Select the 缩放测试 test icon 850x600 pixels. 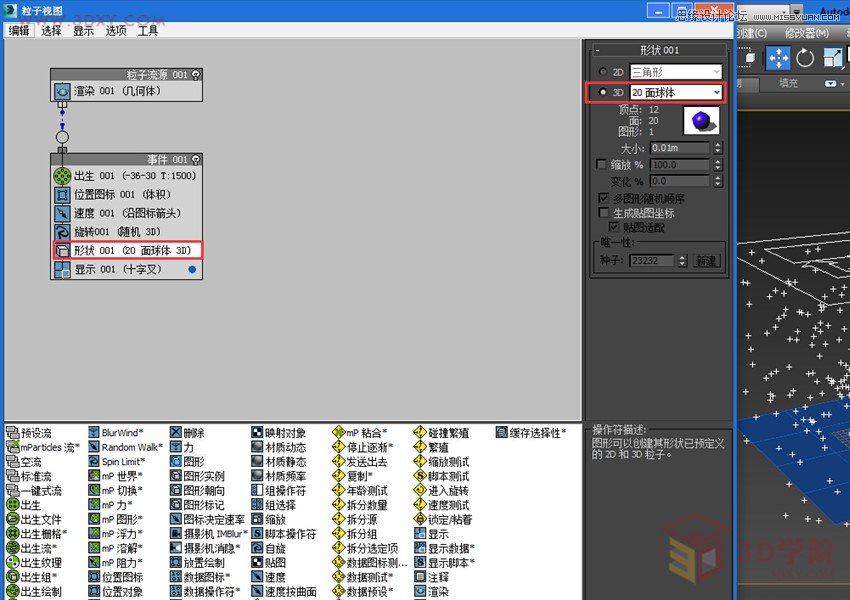[x=422, y=461]
